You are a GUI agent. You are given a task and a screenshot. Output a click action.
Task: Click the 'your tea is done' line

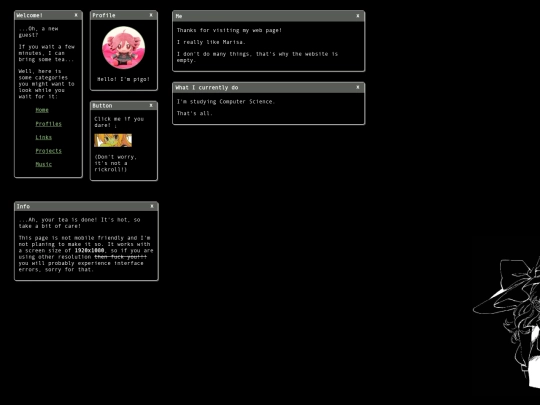(80, 223)
